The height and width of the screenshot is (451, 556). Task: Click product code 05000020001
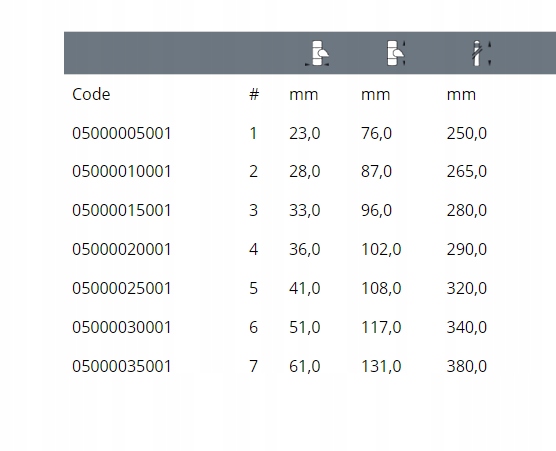click(122, 249)
